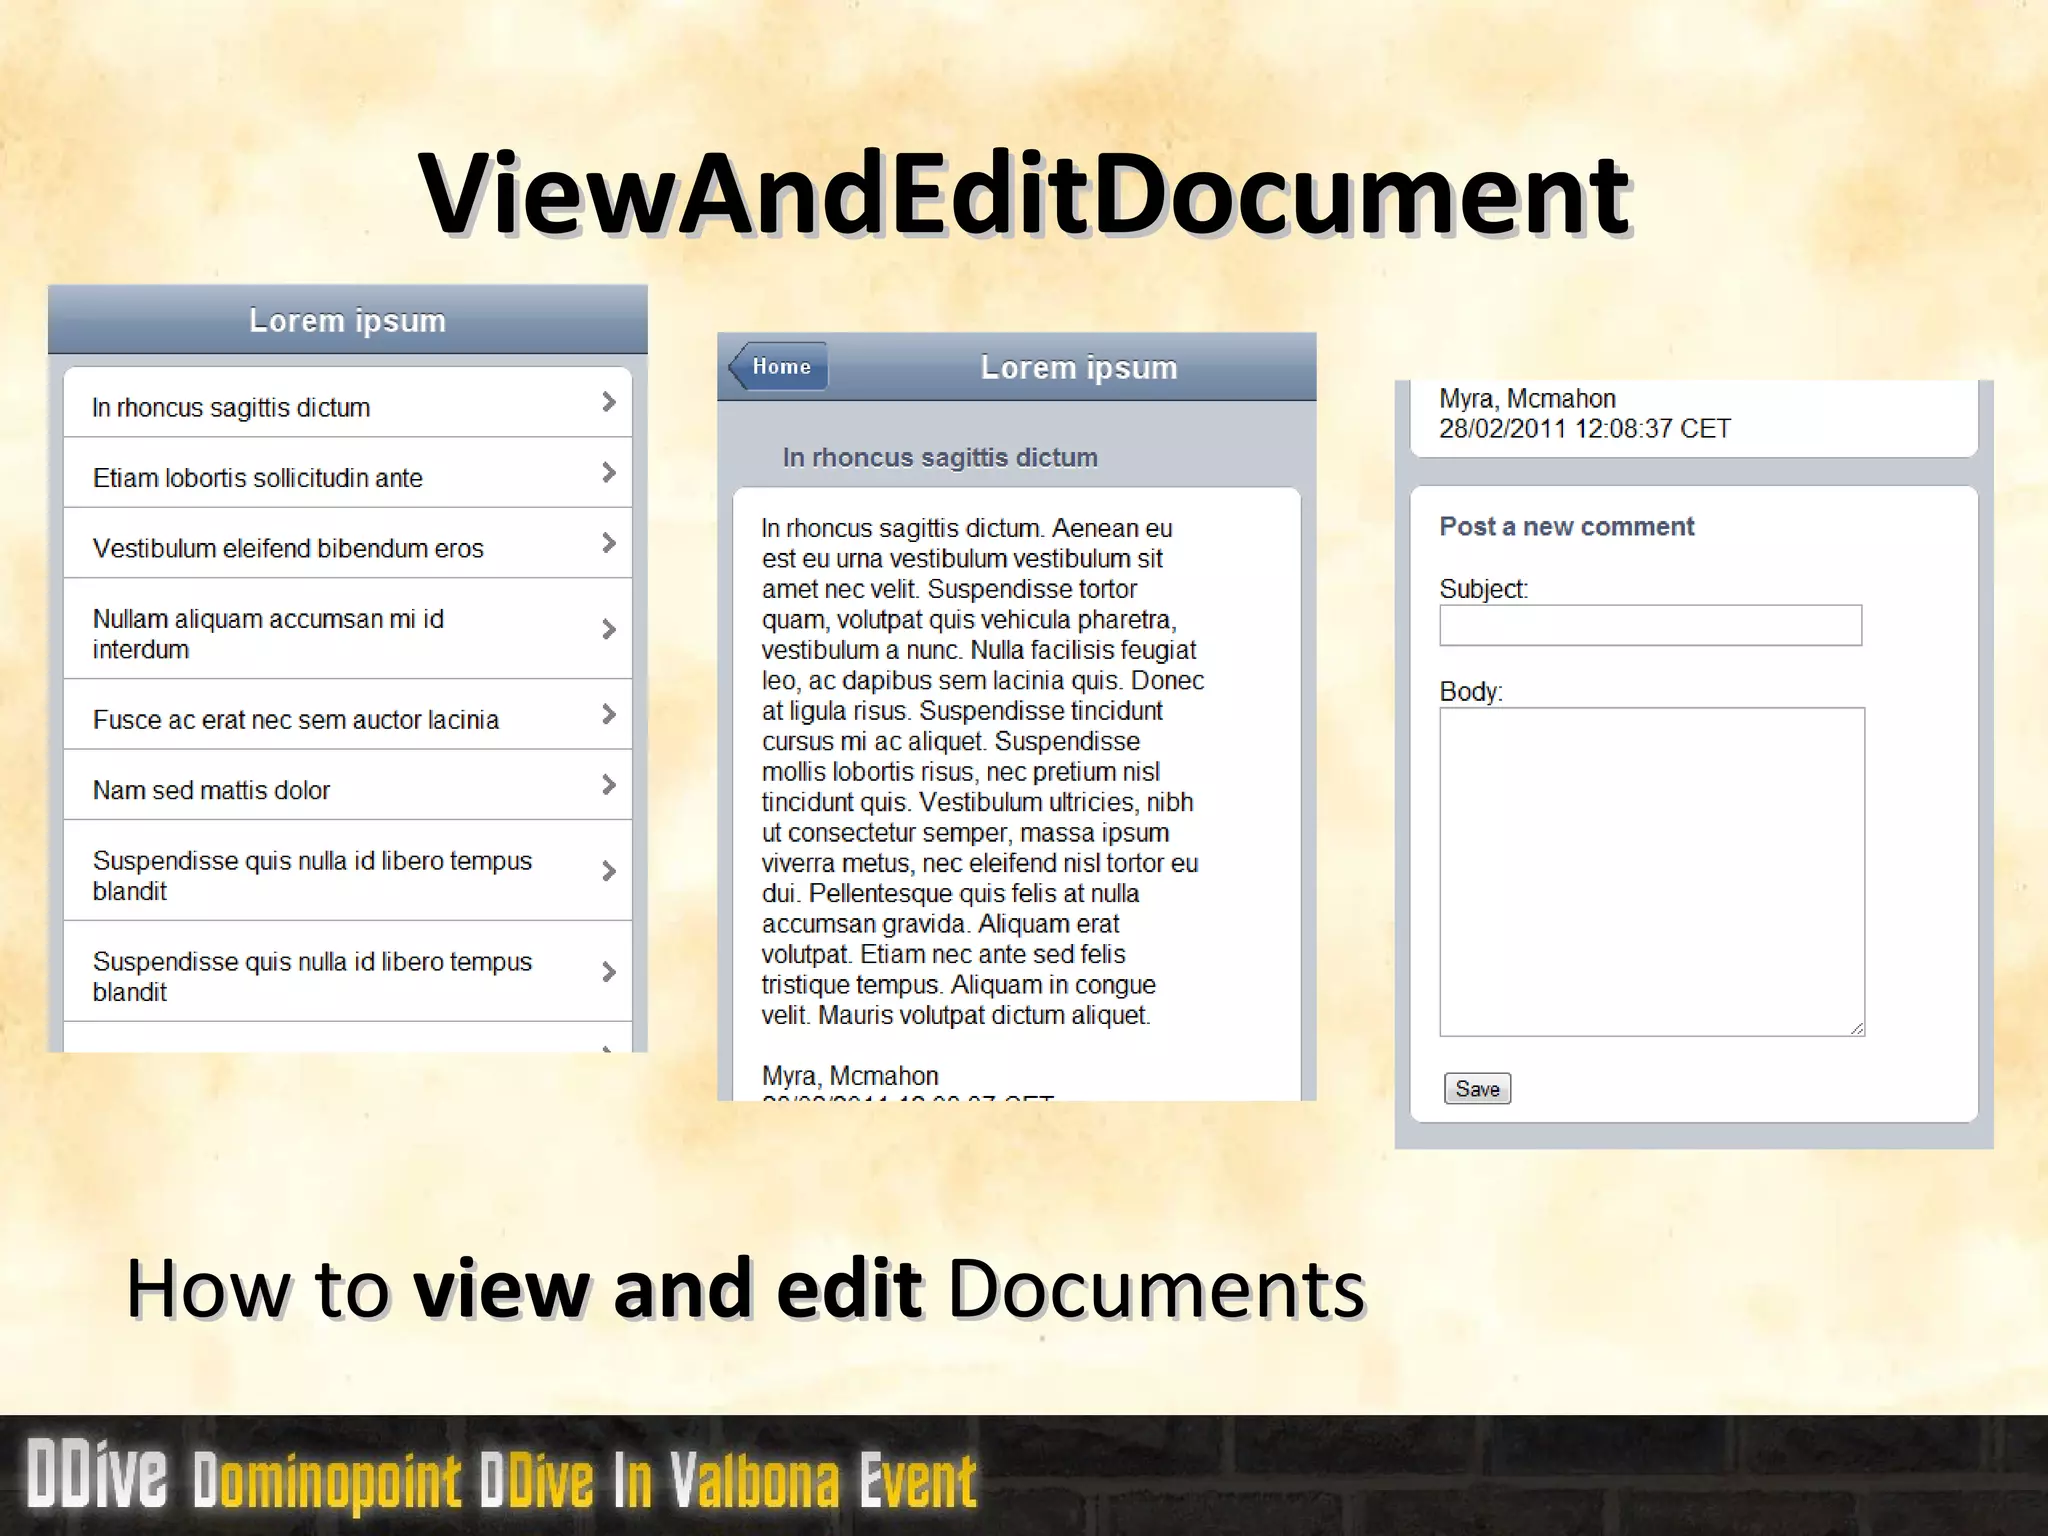Image resolution: width=2048 pixels, height=1536 pixels.
Task: Click 'How to view and edit Documents' caption
Action: click(x=745, y=1288)
